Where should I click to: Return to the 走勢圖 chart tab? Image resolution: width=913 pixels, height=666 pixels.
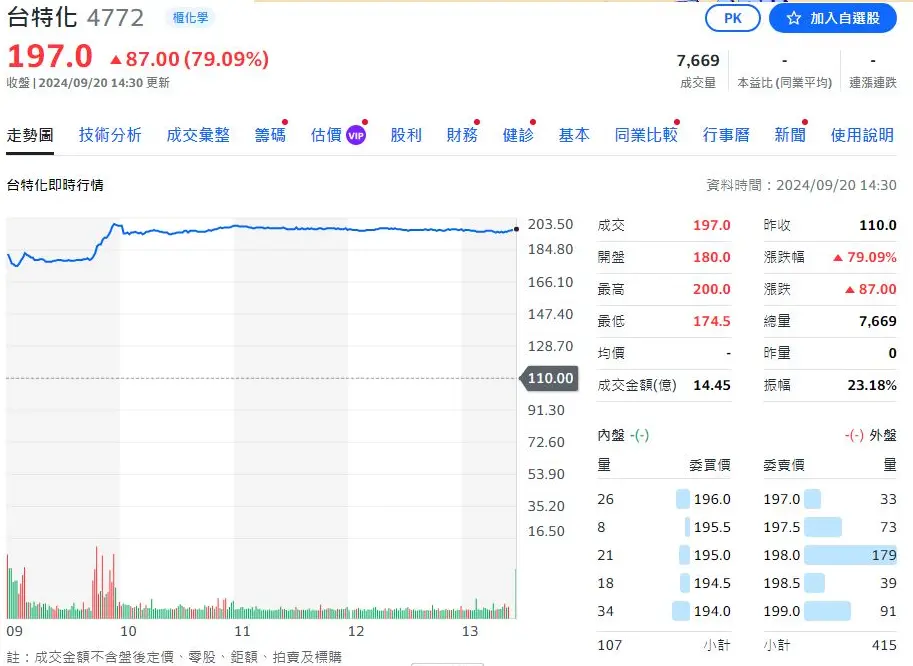[31, 134]
